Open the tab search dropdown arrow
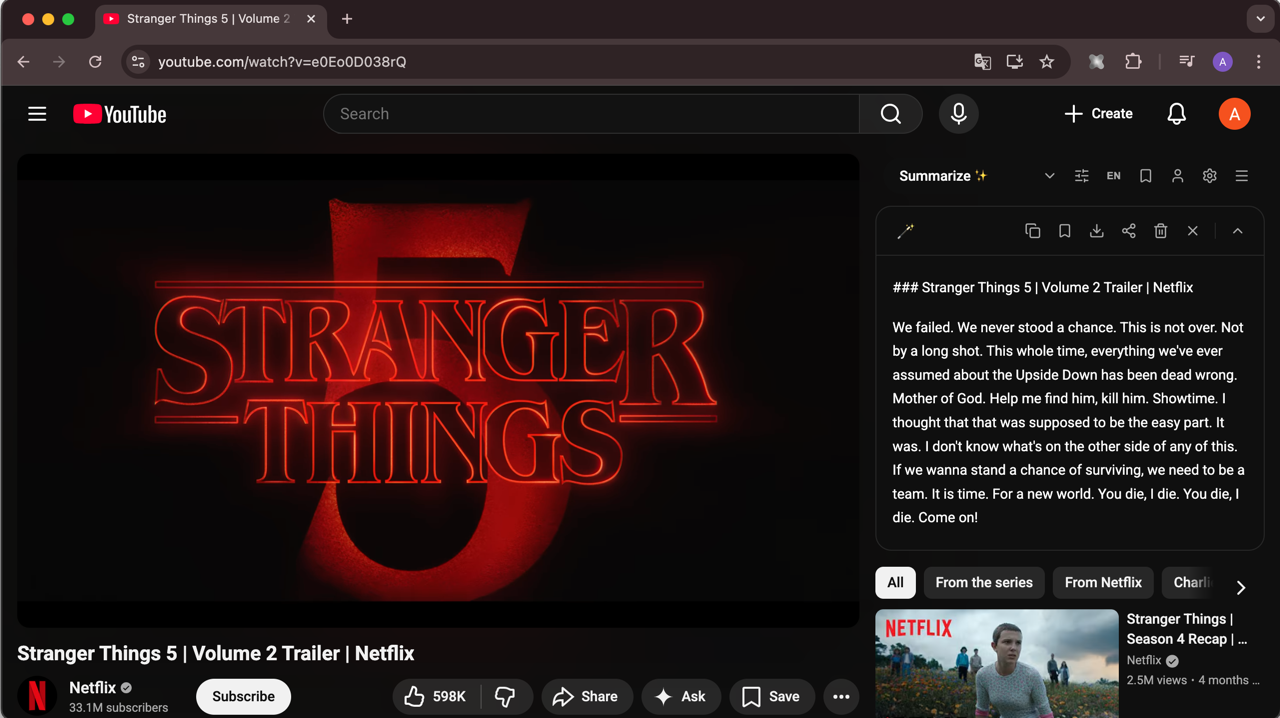 1260,19
